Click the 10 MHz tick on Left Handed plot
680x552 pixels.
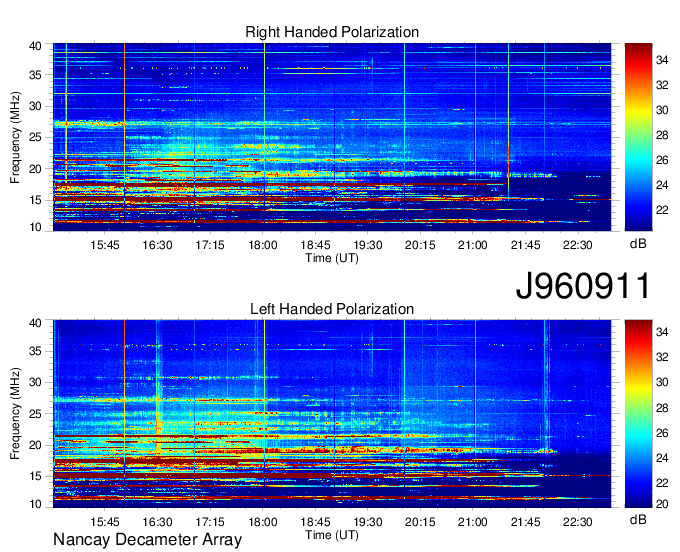click(35, 504)
